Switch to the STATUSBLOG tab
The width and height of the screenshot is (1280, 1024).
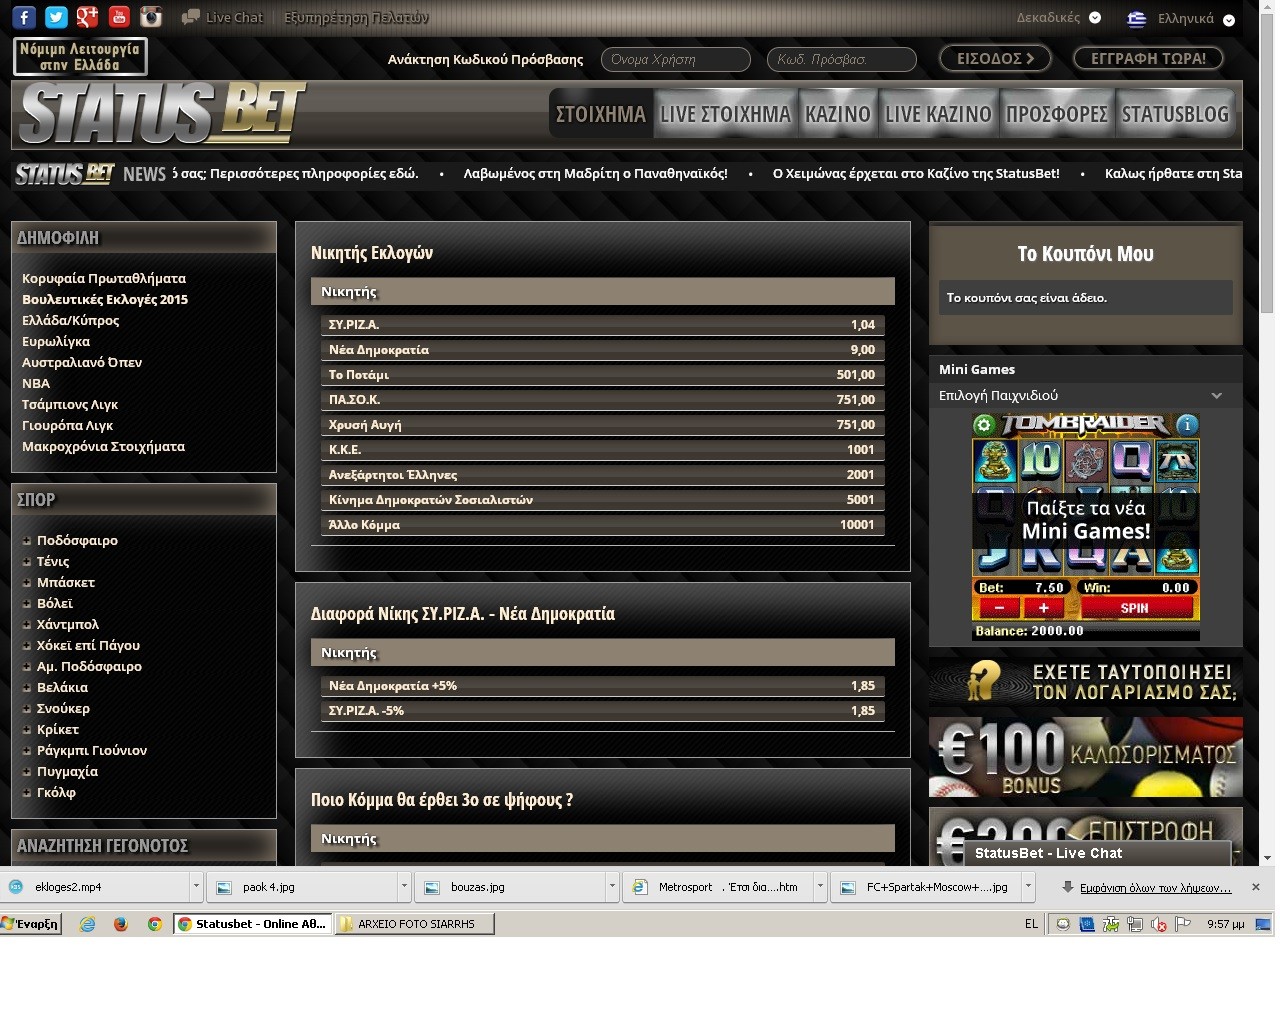click(x=1175, y=114)
